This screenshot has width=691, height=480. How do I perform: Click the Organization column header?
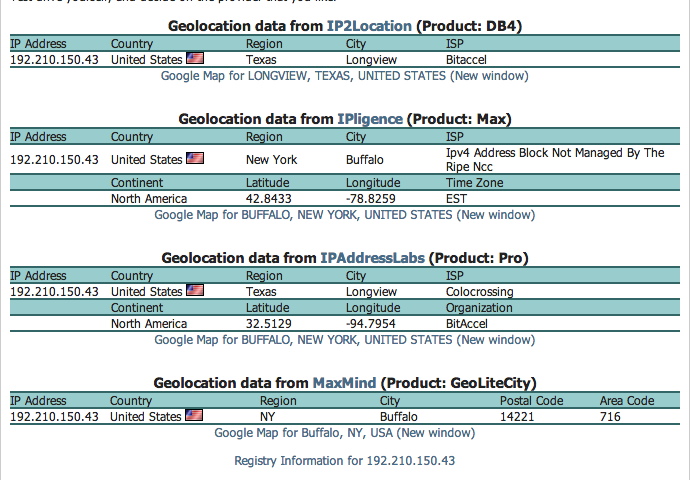[479, 308]
